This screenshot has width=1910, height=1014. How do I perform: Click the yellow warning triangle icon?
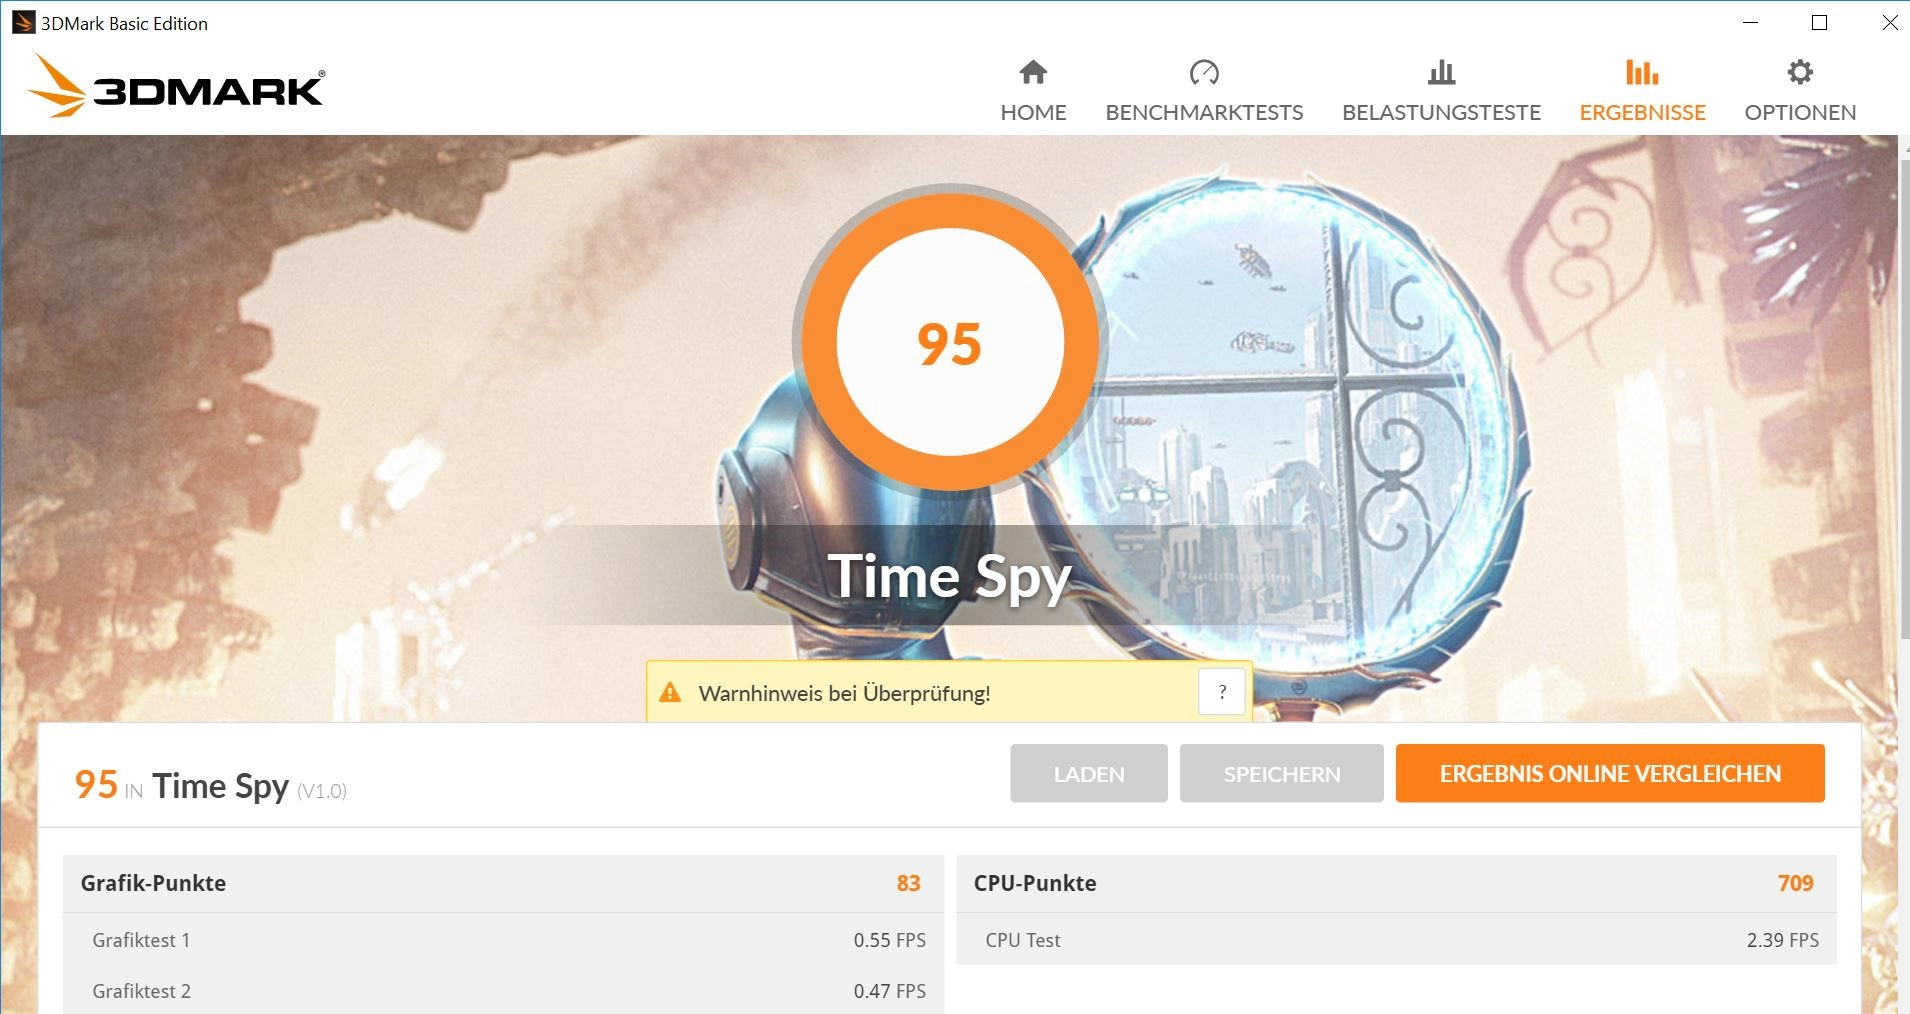pos(670,692)
